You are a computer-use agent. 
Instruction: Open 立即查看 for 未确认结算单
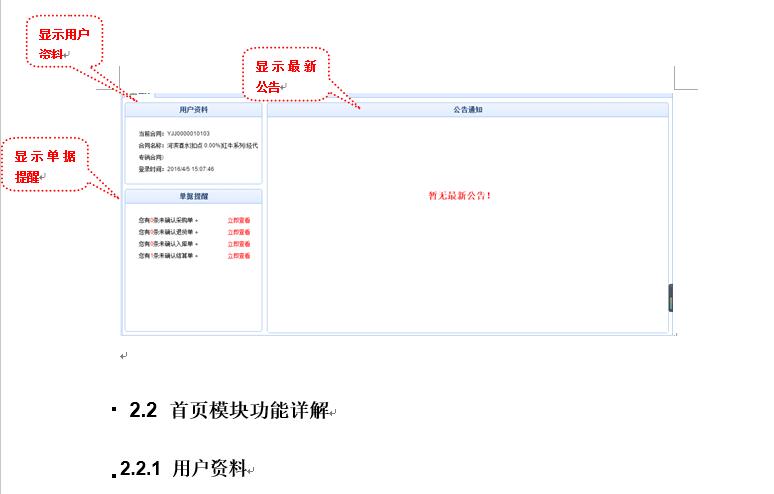(x=238, y=256)
